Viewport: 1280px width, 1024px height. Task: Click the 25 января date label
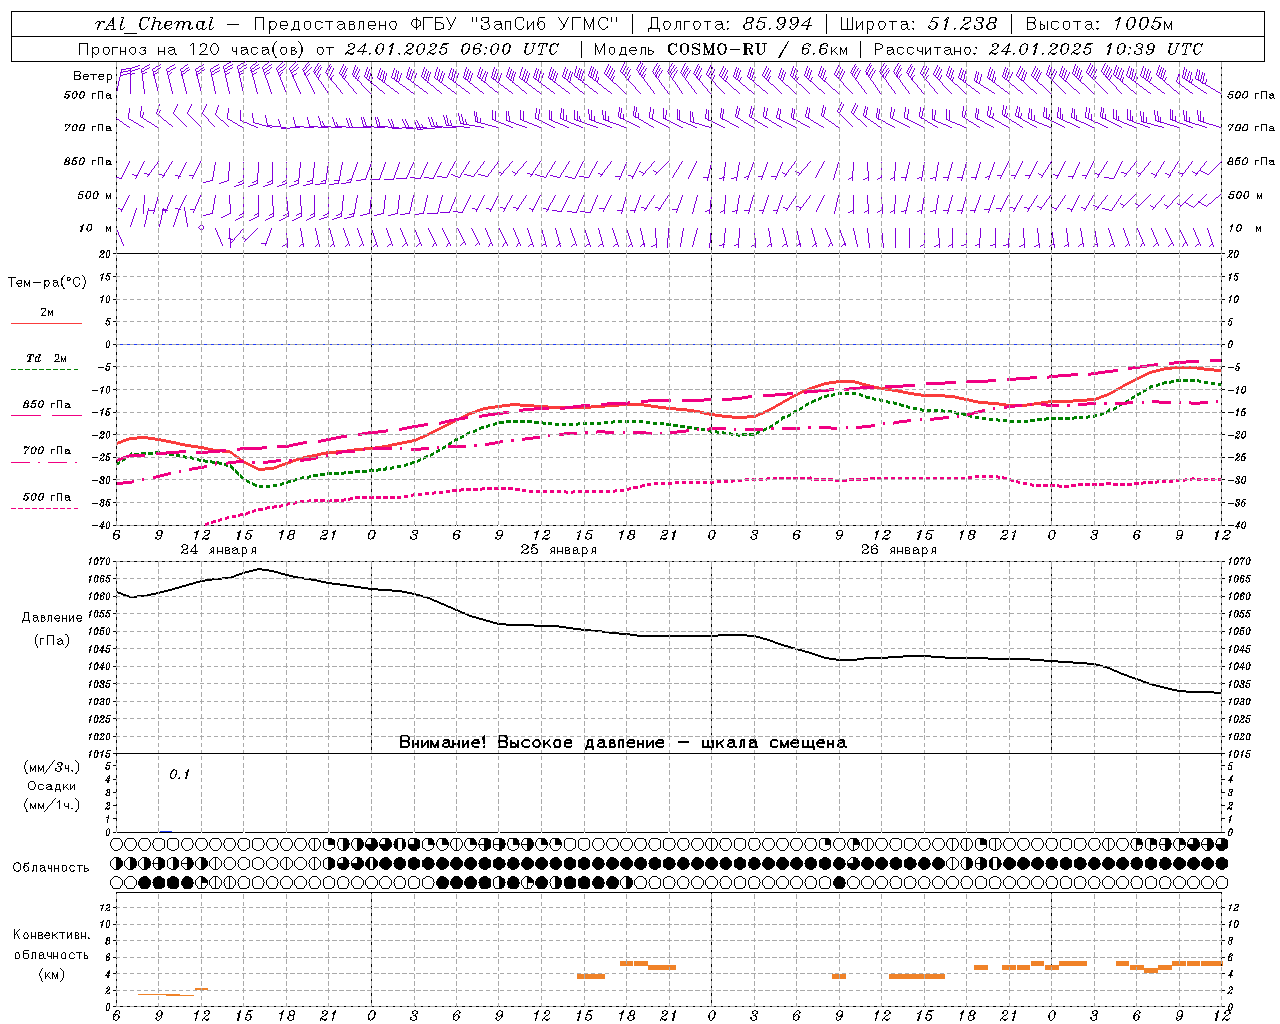[558, 550]
